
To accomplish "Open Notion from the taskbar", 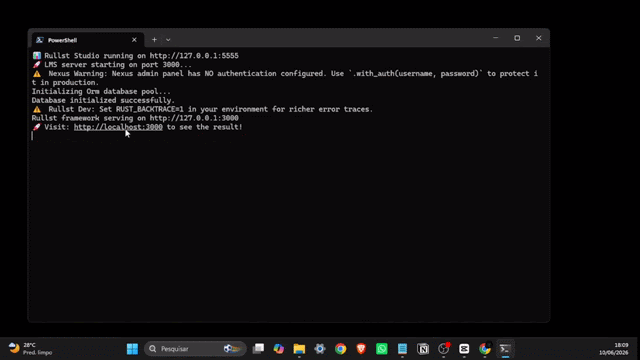I will point(423,349).
